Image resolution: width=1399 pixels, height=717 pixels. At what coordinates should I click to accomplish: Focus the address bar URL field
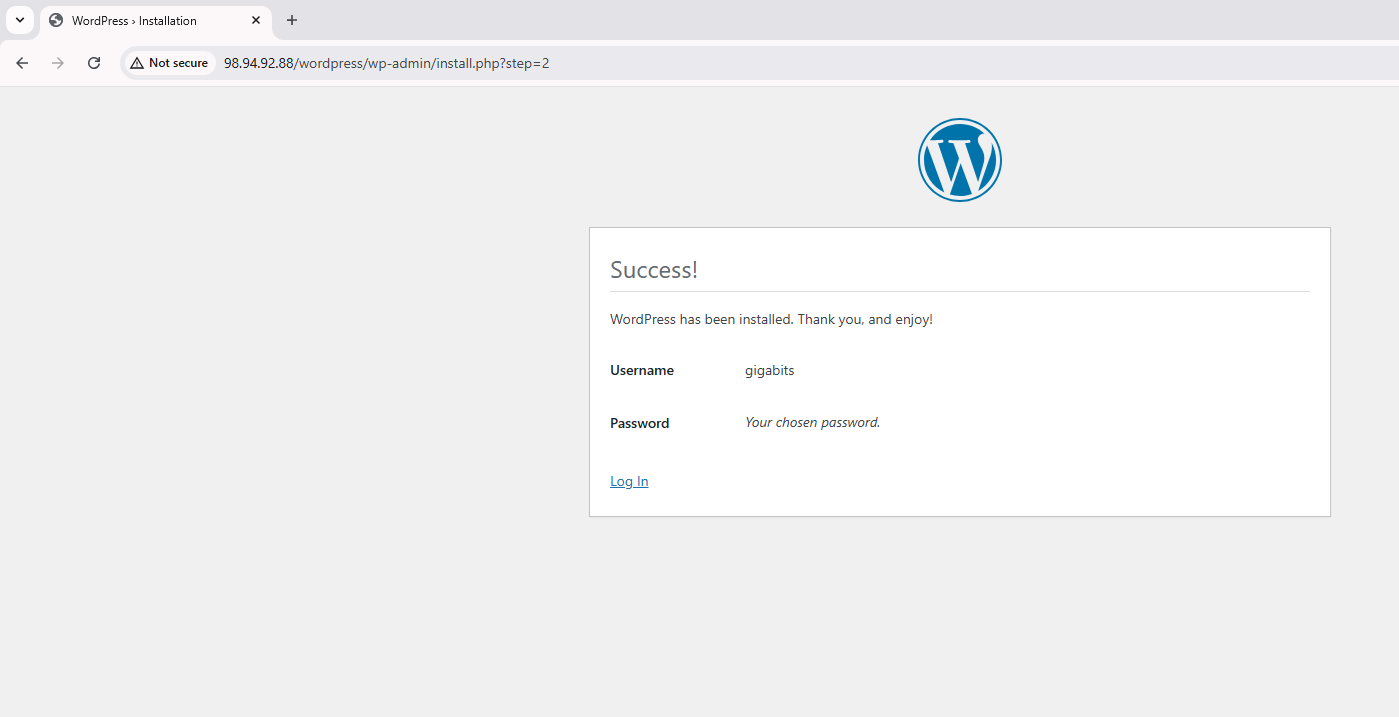(x=700, y=63)
